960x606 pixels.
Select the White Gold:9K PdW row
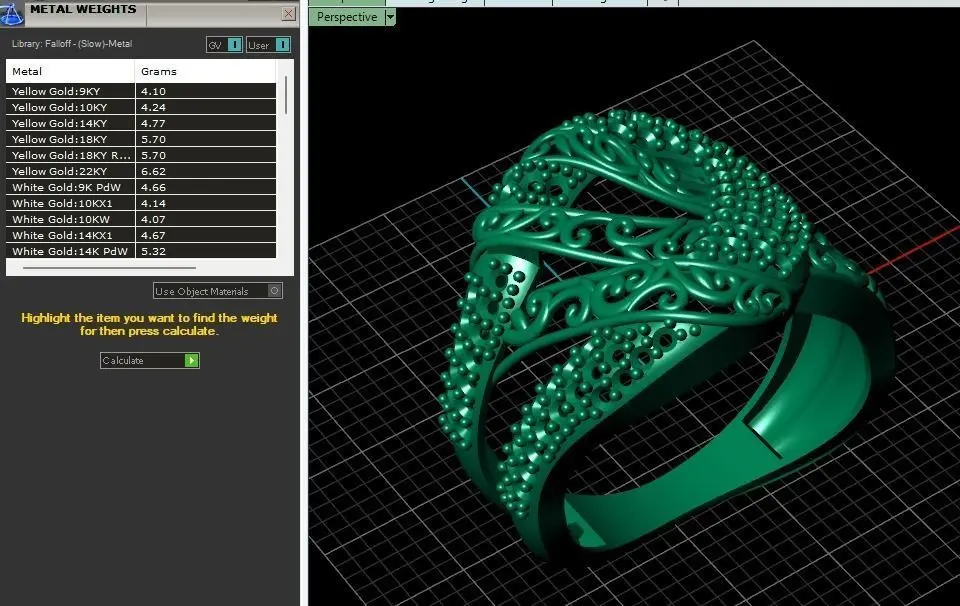(x=141, y=187)
